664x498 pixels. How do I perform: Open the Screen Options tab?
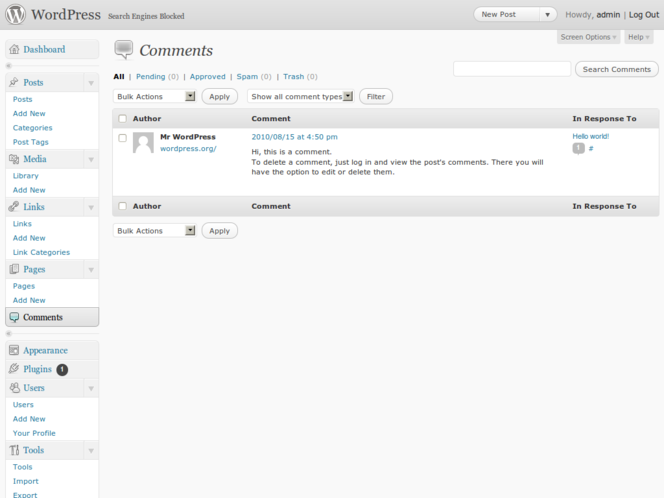coord(588,37)
